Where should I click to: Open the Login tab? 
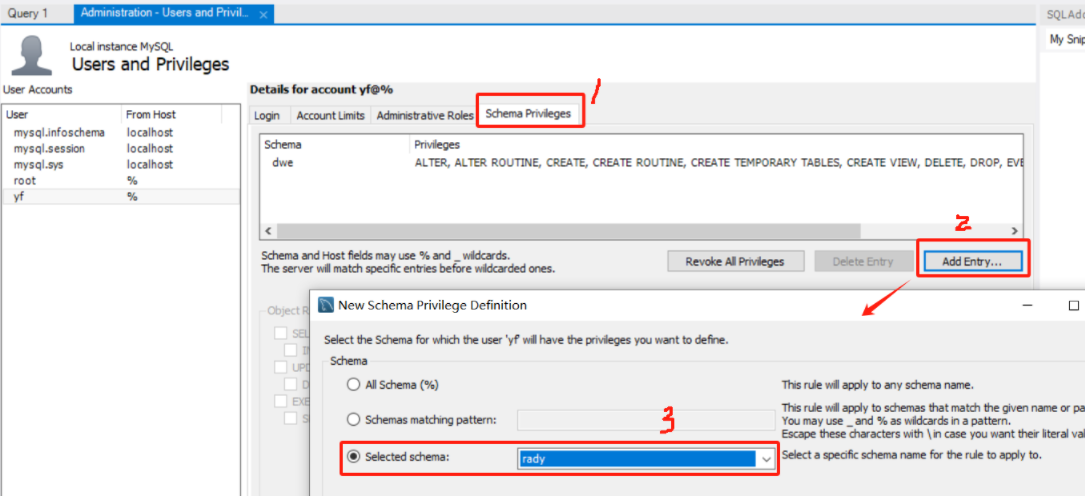click(268, 116)
